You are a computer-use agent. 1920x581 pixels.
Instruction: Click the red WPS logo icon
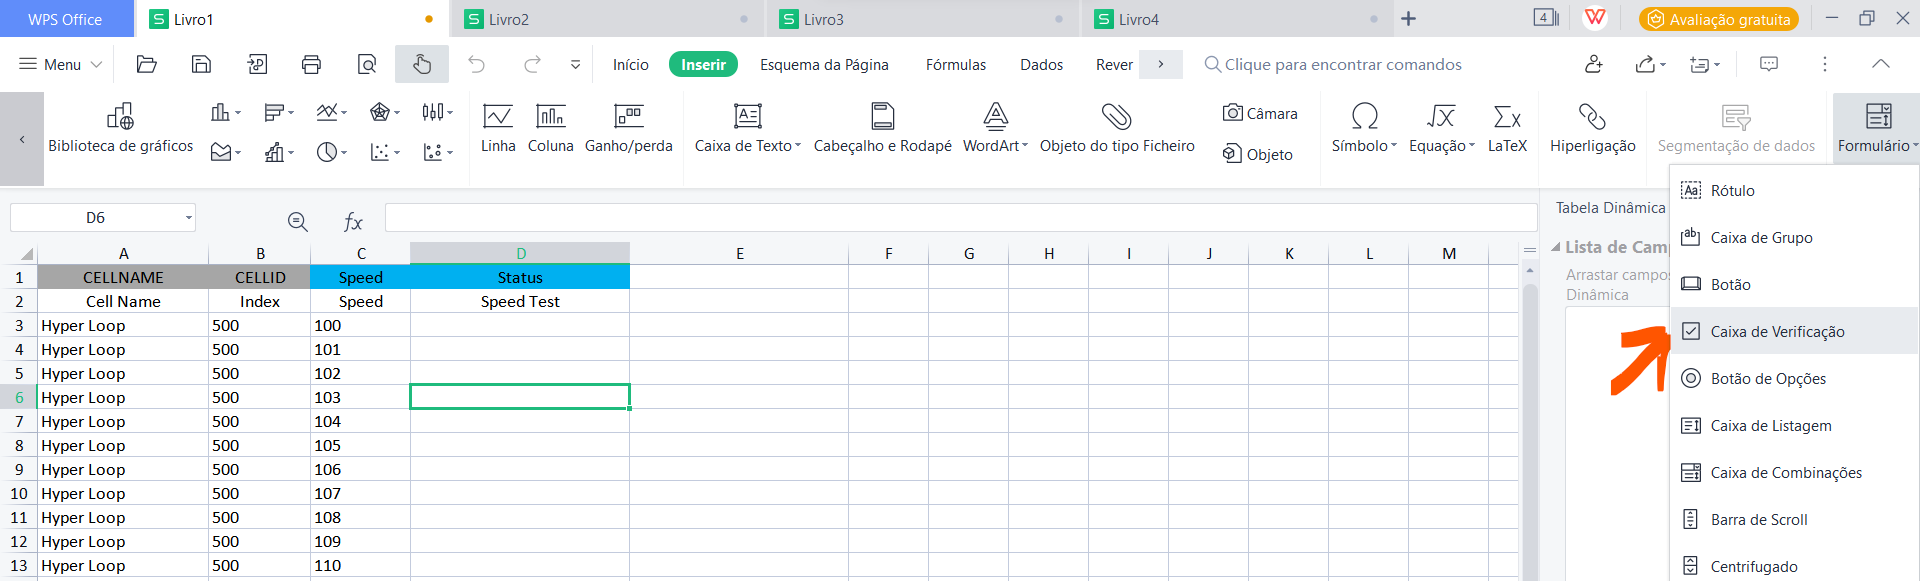coord(1596,18)
